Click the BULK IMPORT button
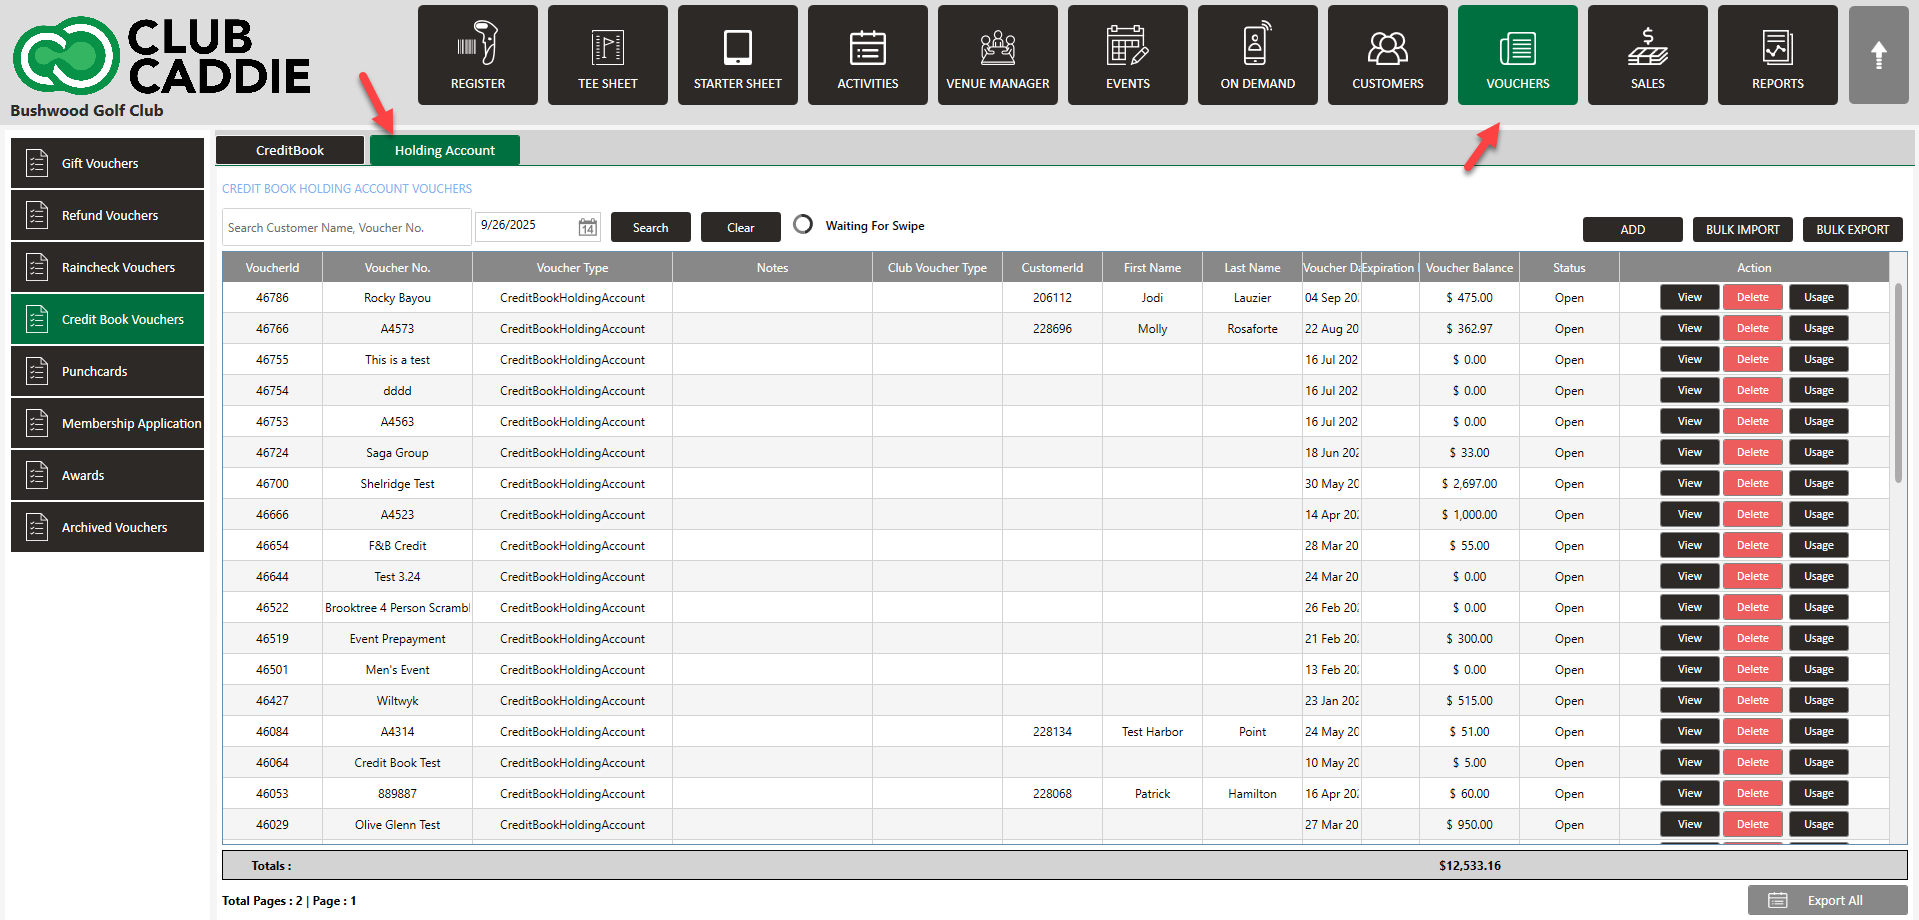The image size is (1919, 920). (x=1742, y=229)
